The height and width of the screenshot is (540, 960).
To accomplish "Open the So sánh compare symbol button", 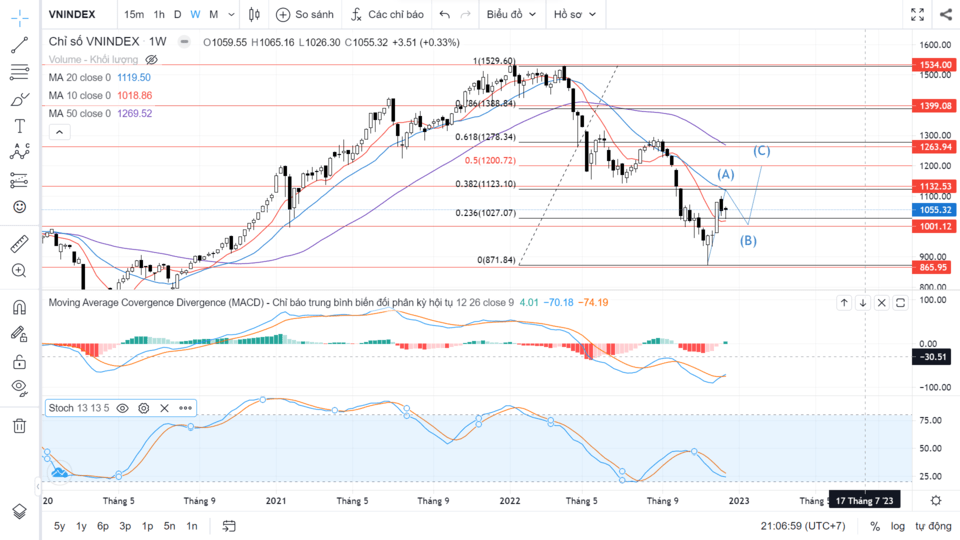I will [305, 14].
